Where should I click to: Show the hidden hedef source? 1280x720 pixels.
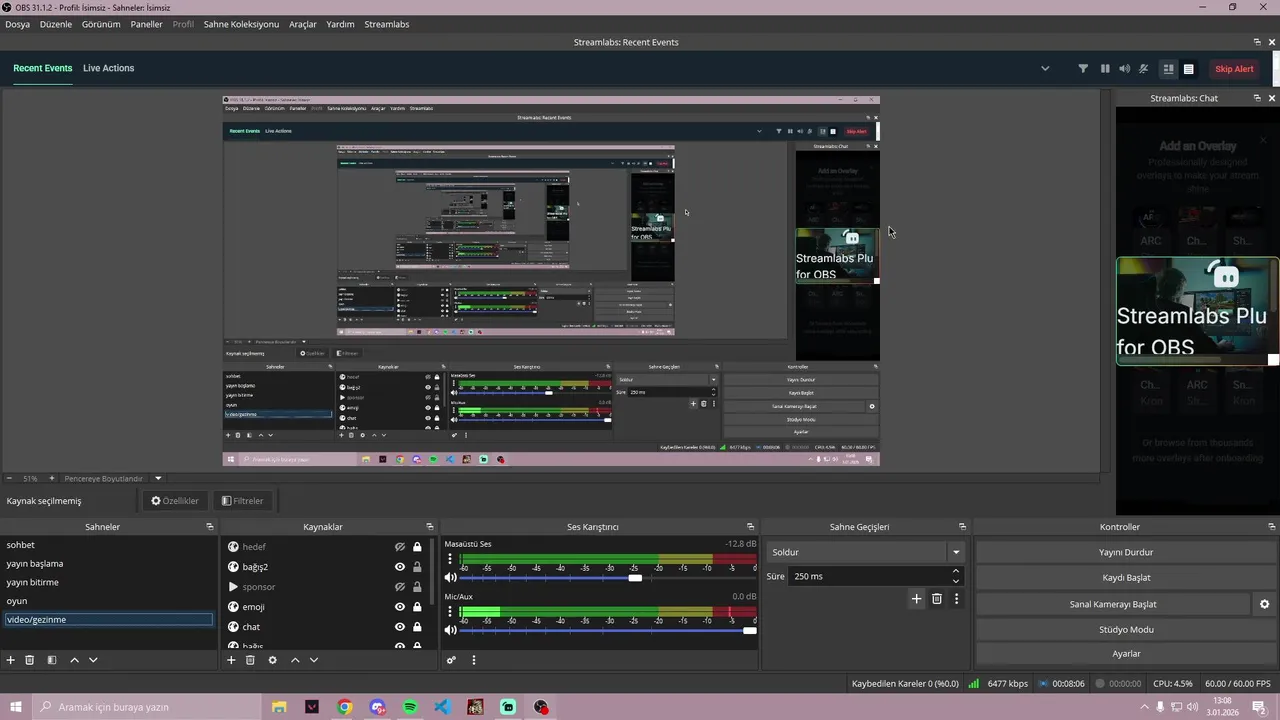[x=400, y=547]
